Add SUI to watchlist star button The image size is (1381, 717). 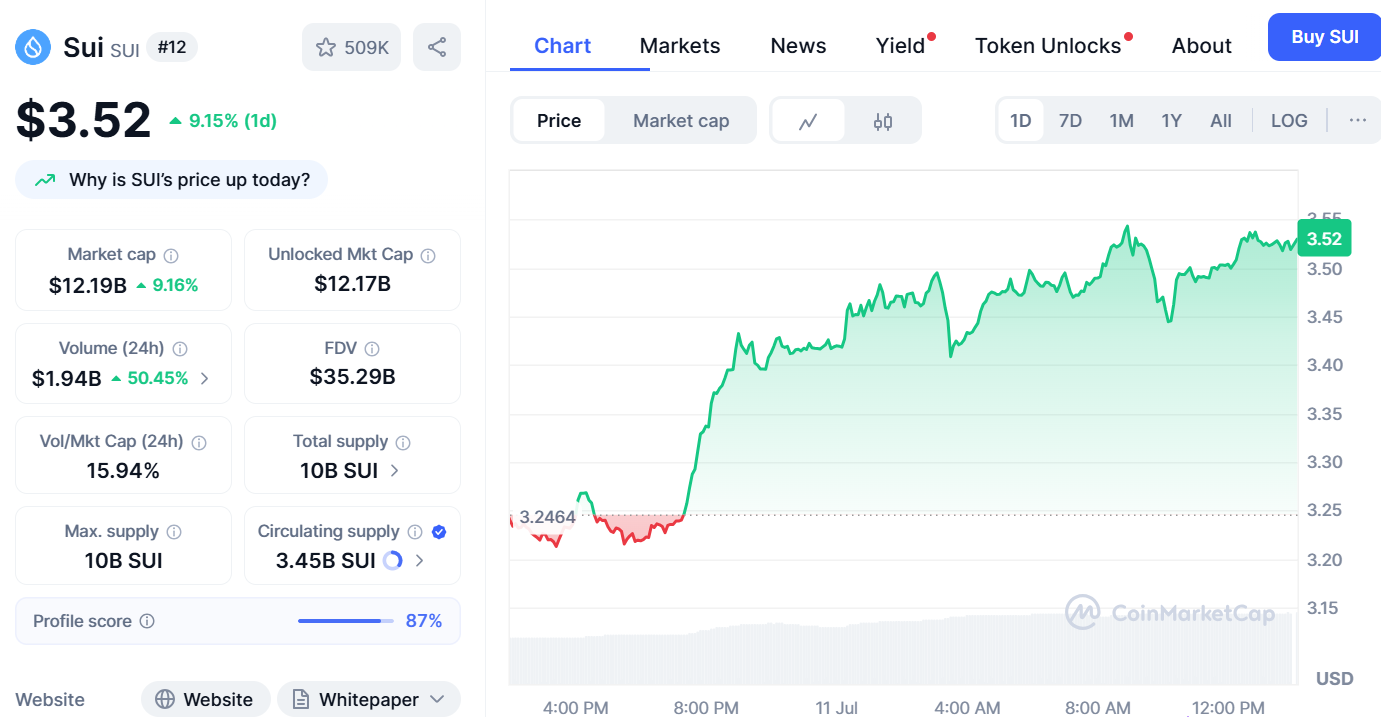(x=352, y=47)
